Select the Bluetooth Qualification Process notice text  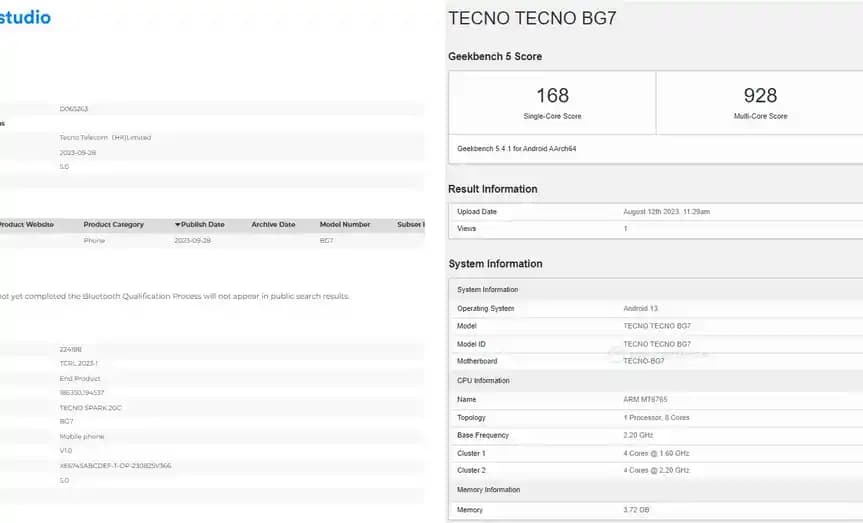click(x=175, y=296)
